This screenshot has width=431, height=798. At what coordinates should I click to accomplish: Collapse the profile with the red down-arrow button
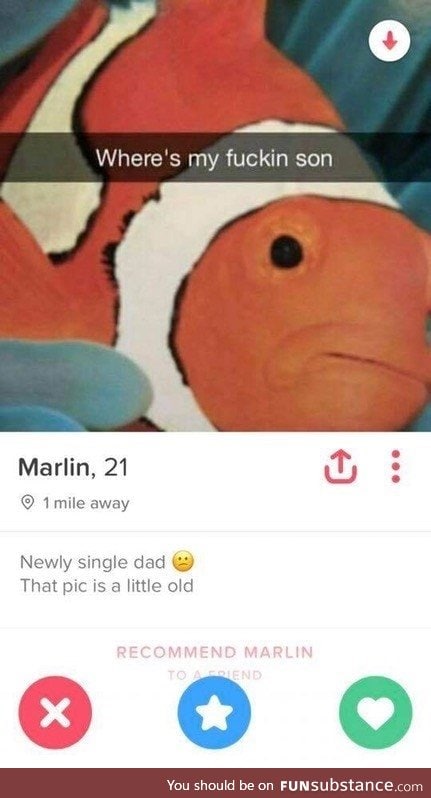point(389,41)
